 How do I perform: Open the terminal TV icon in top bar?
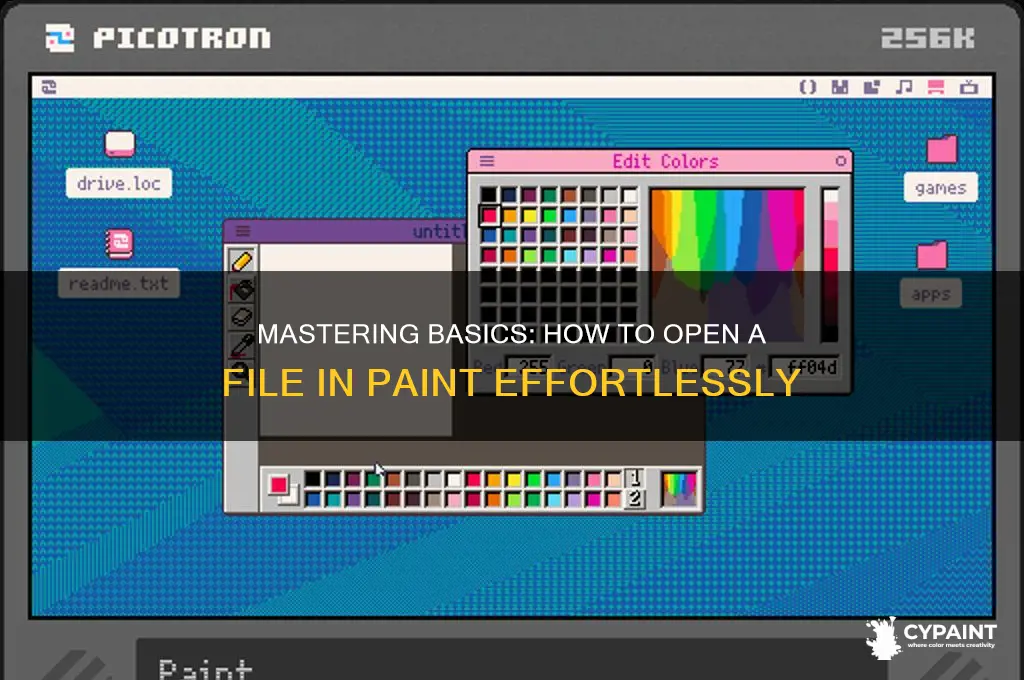(x=968, y=87)
